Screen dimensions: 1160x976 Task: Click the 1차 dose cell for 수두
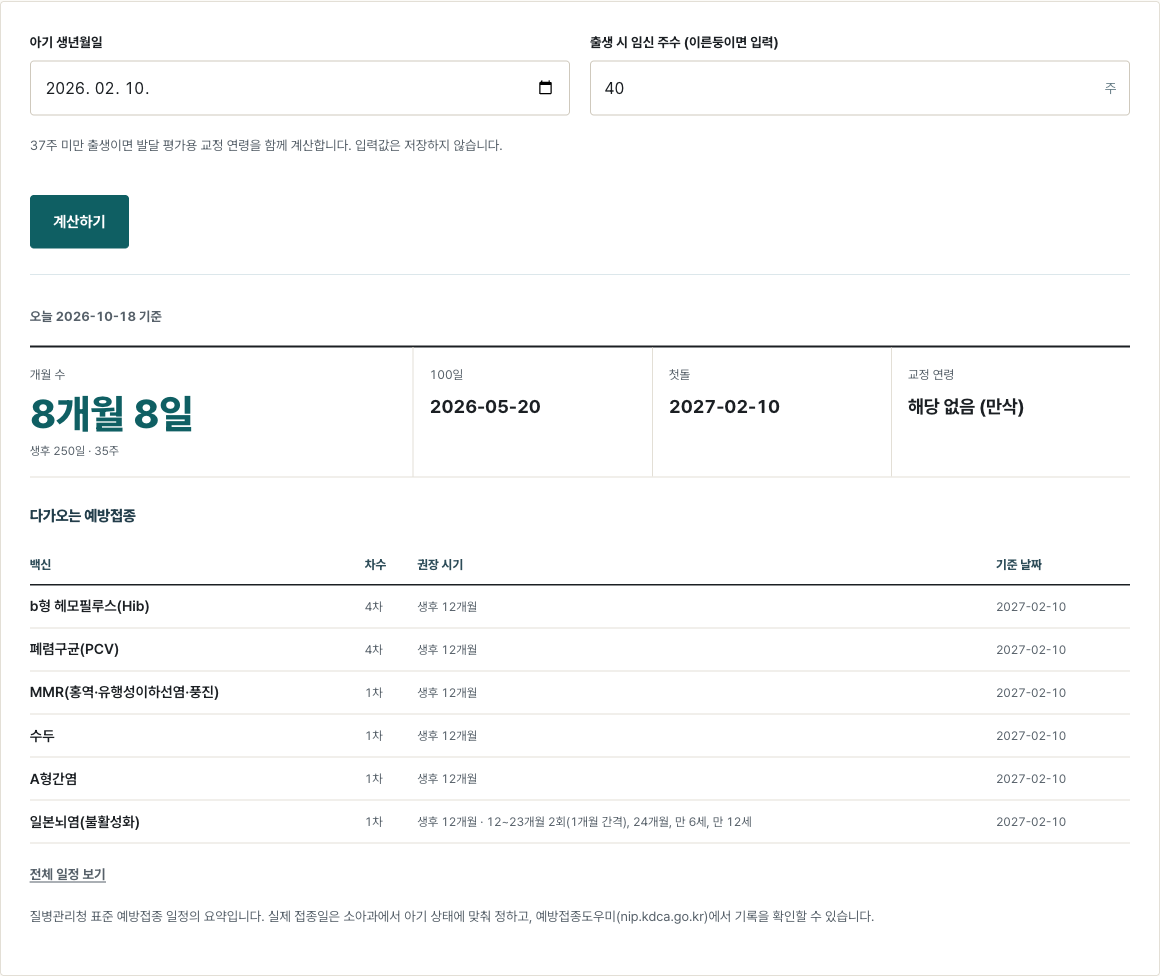click(x=374, y=736)
